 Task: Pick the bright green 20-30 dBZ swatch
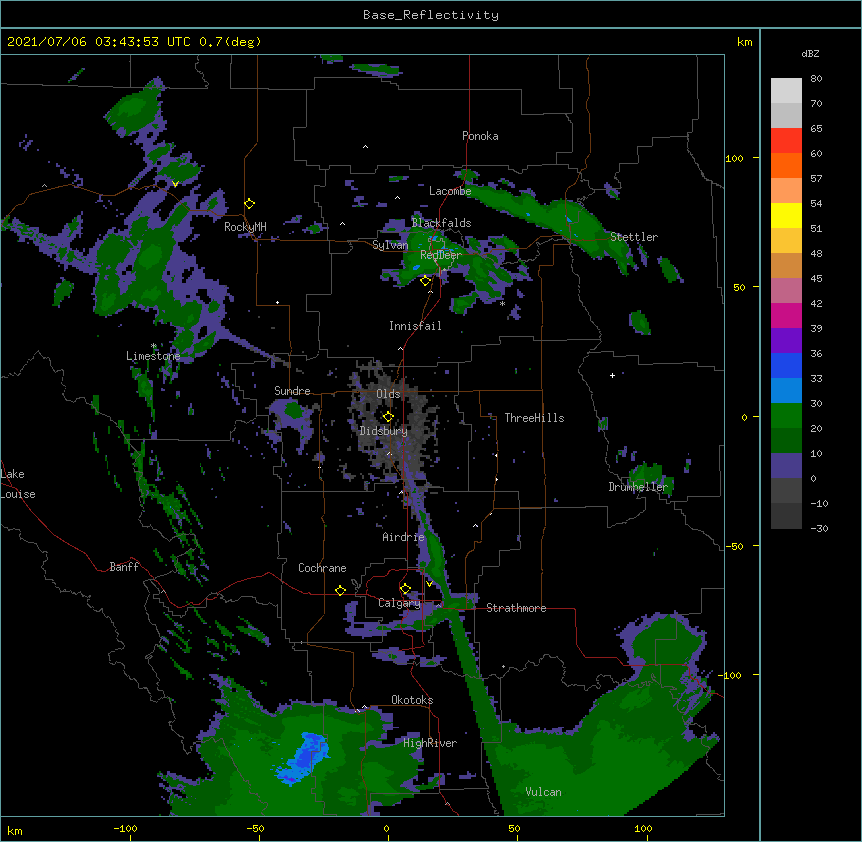[786, 416]
